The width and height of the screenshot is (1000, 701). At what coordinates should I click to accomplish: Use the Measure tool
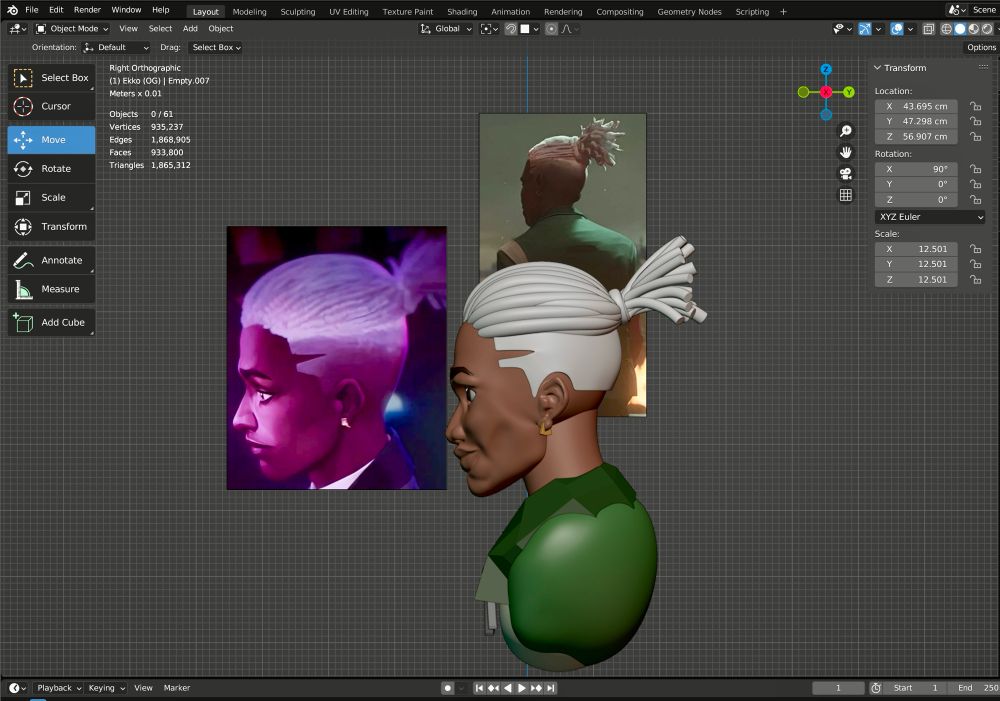point(52,289)
